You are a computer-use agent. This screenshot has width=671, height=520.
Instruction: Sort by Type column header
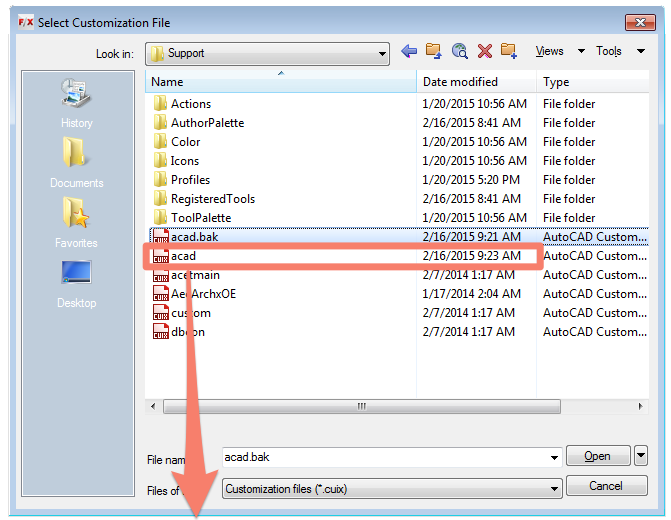(x=593, y=81)
